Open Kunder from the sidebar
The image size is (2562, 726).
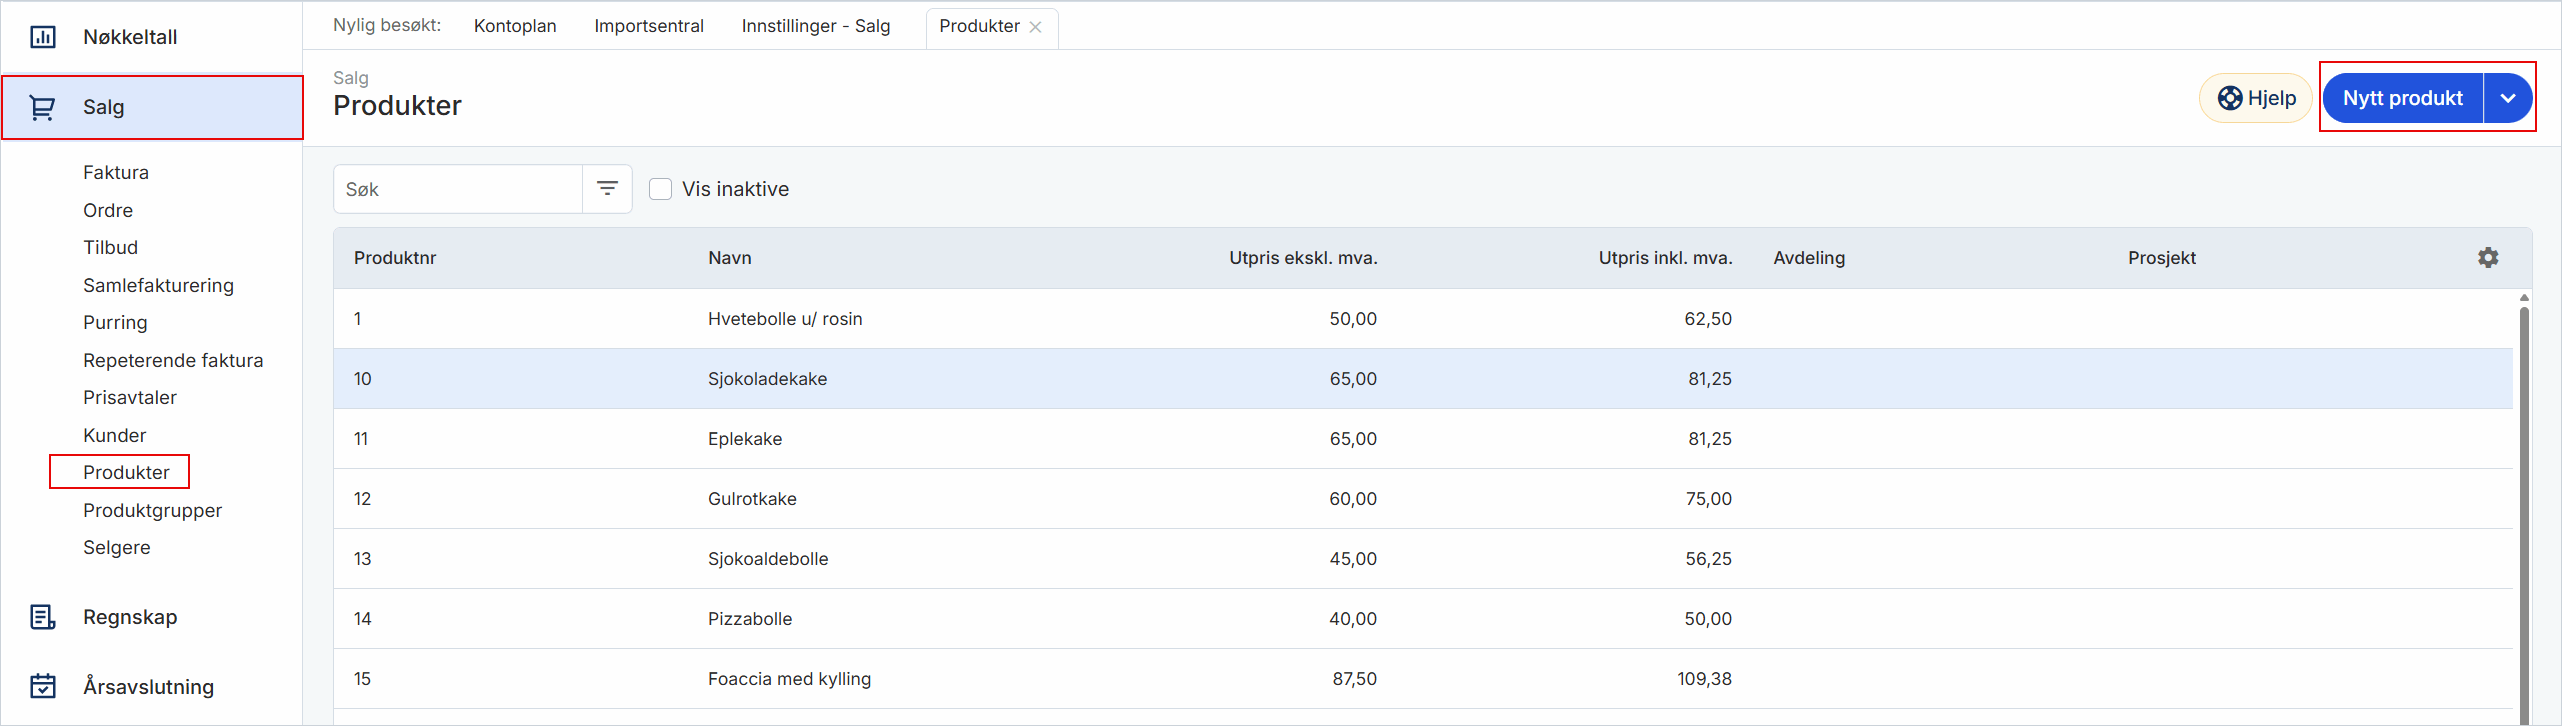coord(114,435)
